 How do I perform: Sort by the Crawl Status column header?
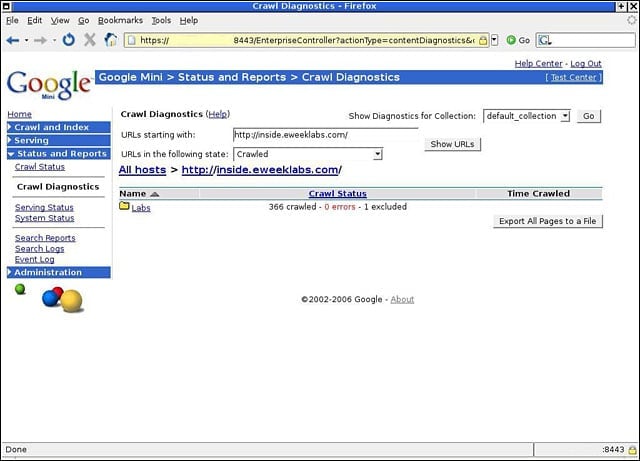338,194
